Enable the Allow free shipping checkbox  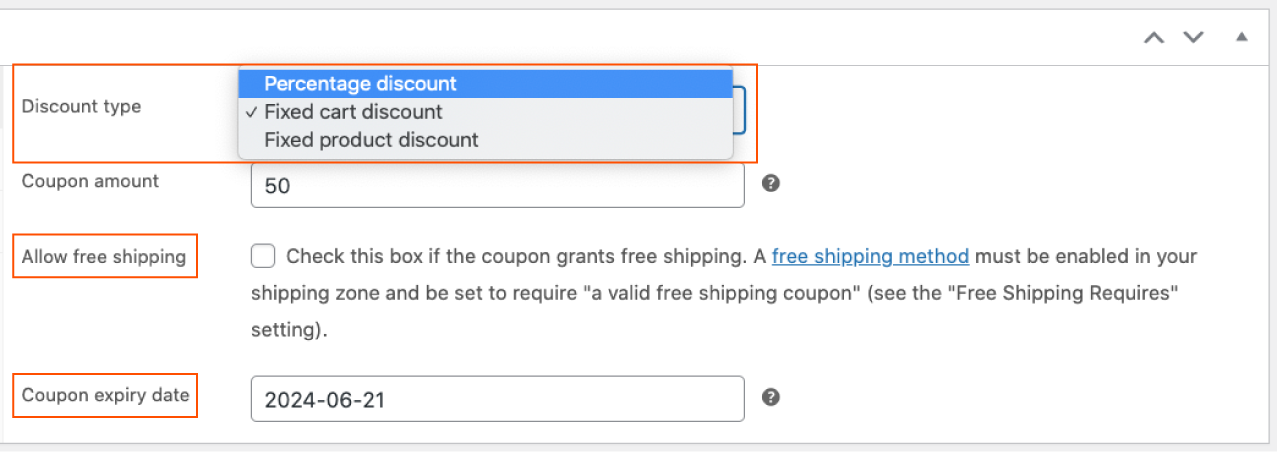click(x=263, y=257)
